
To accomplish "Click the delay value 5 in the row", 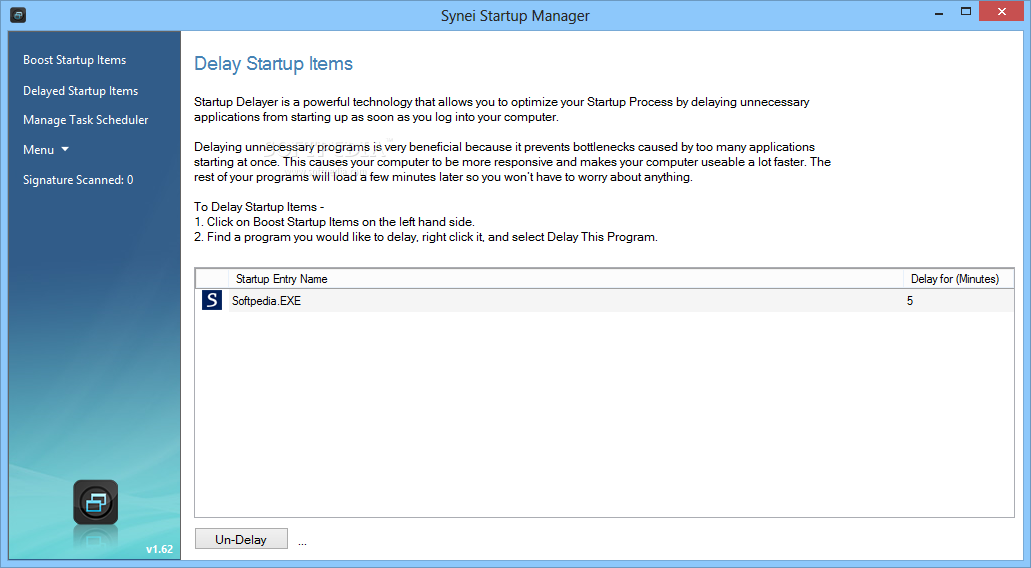I will point(910,301).
